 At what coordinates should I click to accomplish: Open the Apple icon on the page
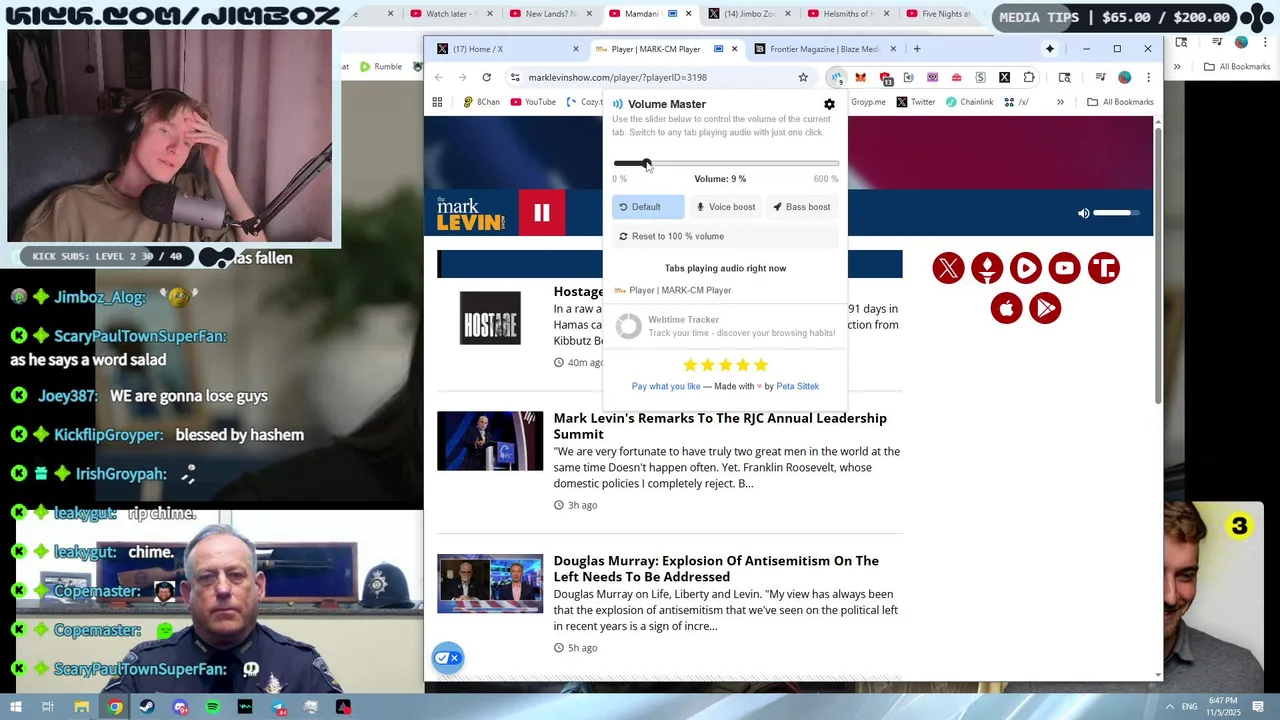coord(1007,308)
